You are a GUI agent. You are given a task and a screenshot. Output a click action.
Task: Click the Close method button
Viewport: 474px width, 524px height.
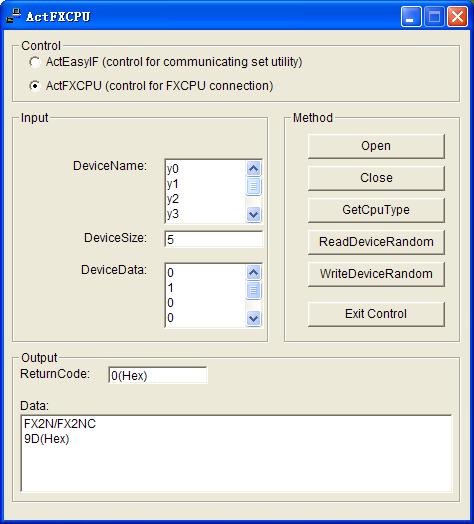pyautogui.click(x=376, y=178)
